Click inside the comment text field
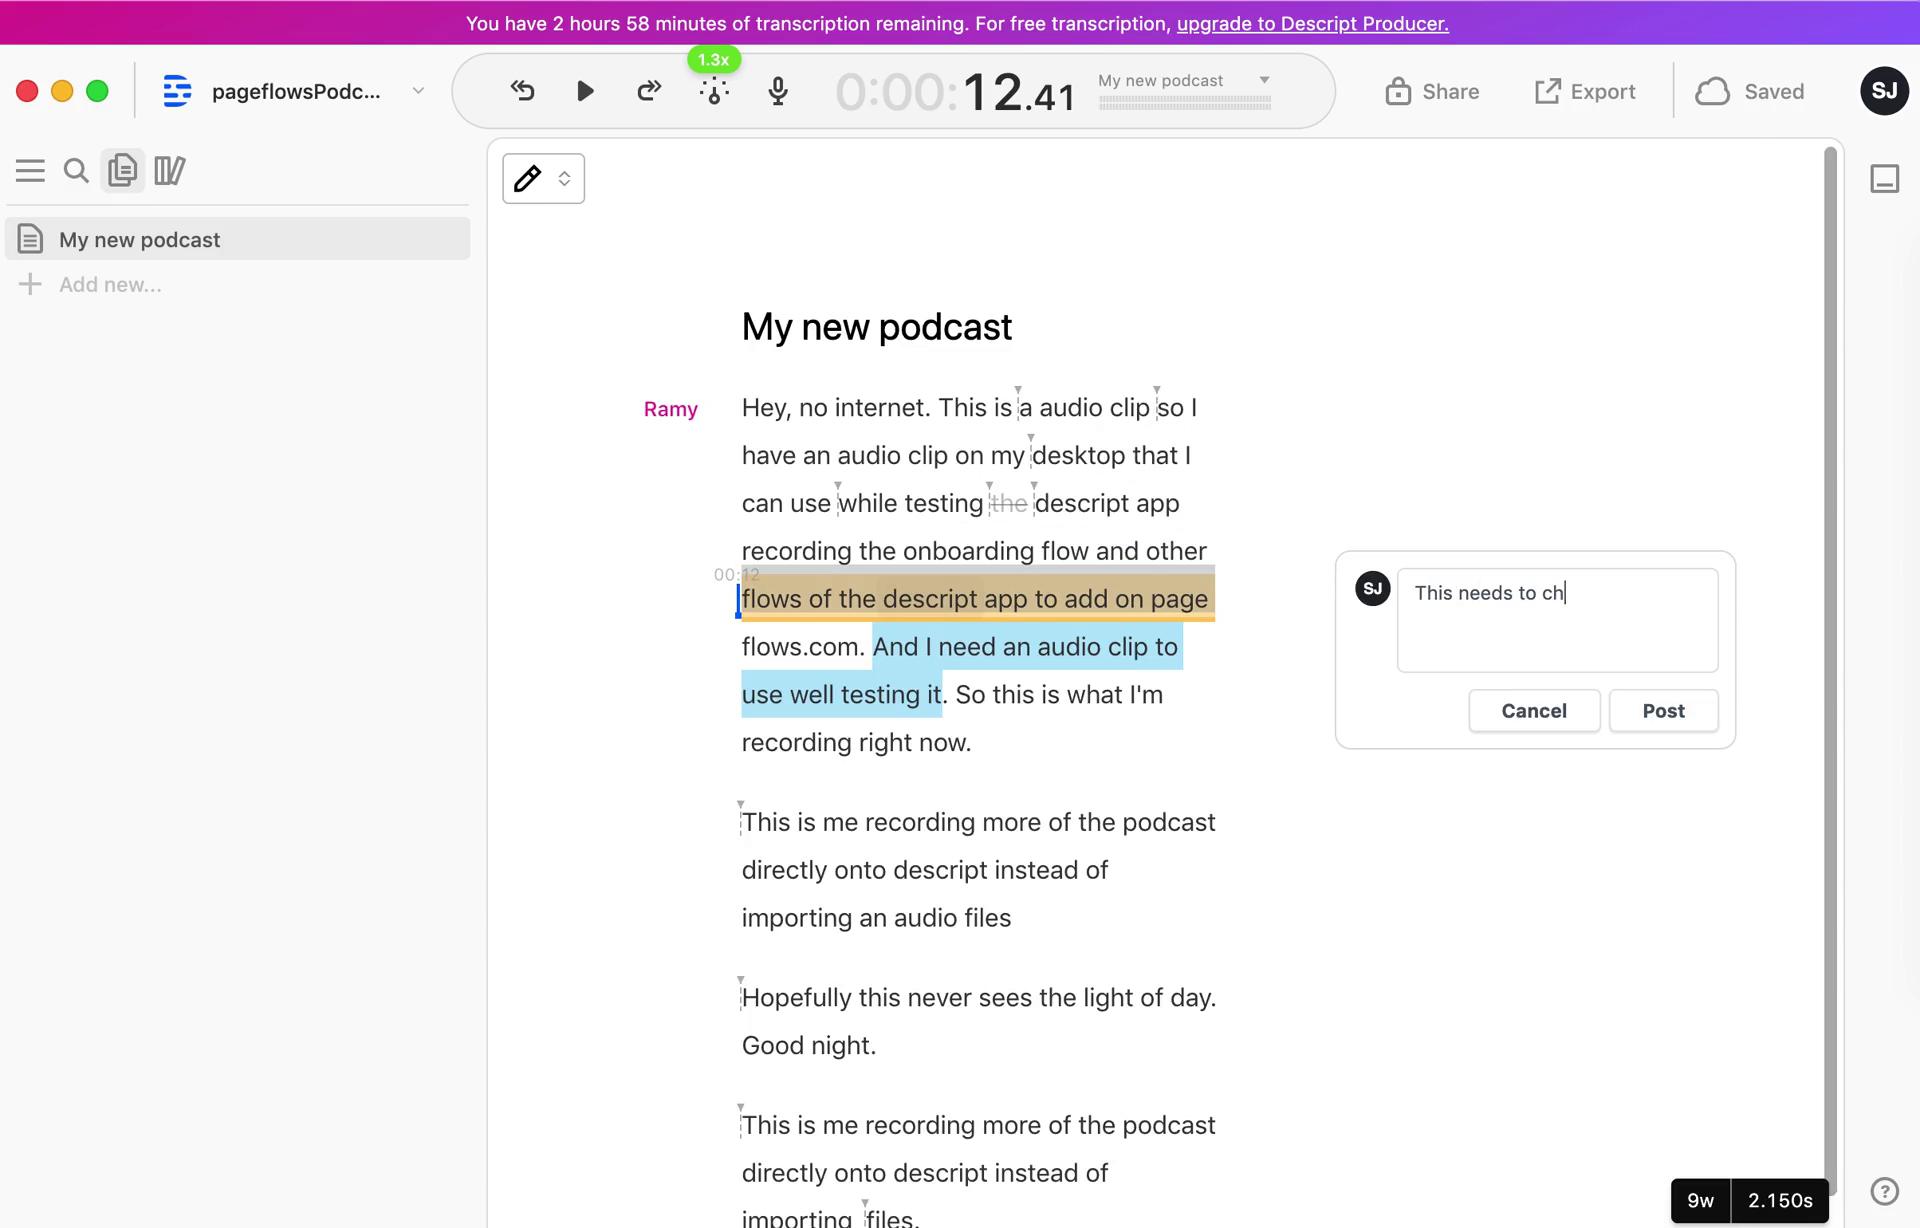 click(1557, 620)
